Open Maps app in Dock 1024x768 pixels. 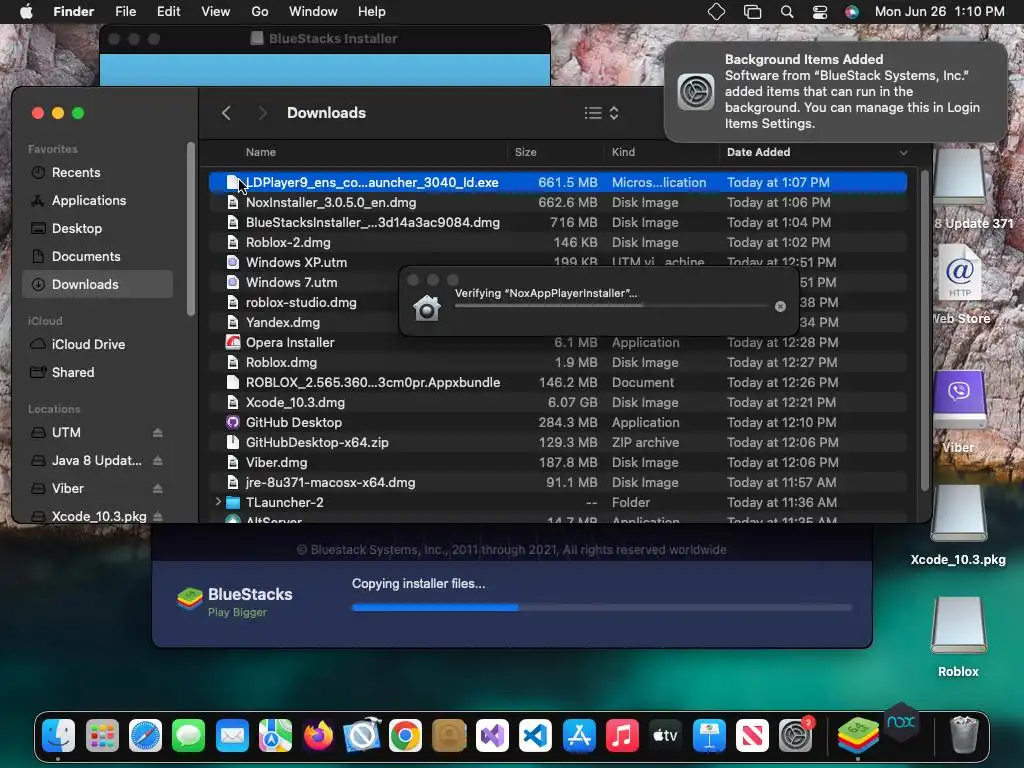(276, 736)
